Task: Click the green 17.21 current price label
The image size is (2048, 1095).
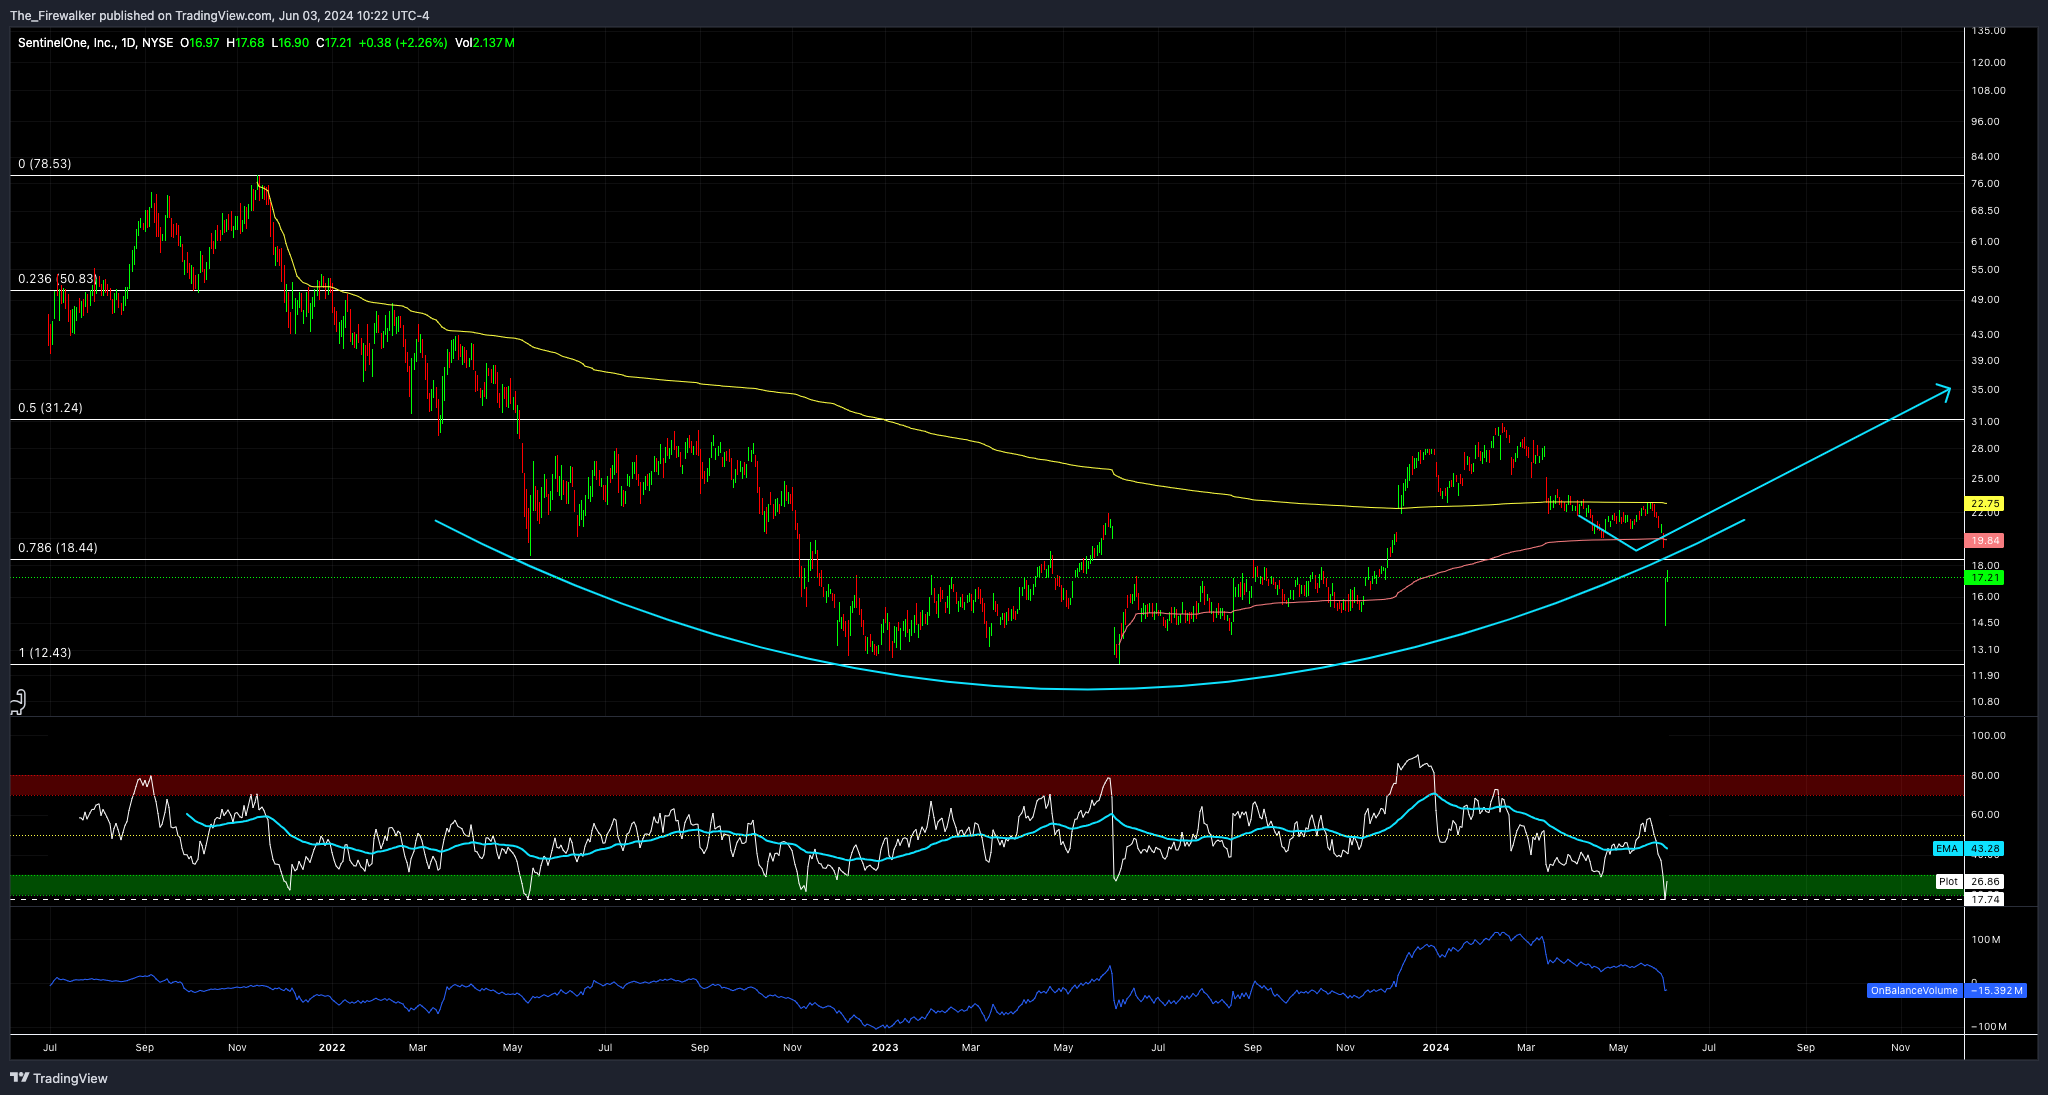Action: (x=1985, y=578)
